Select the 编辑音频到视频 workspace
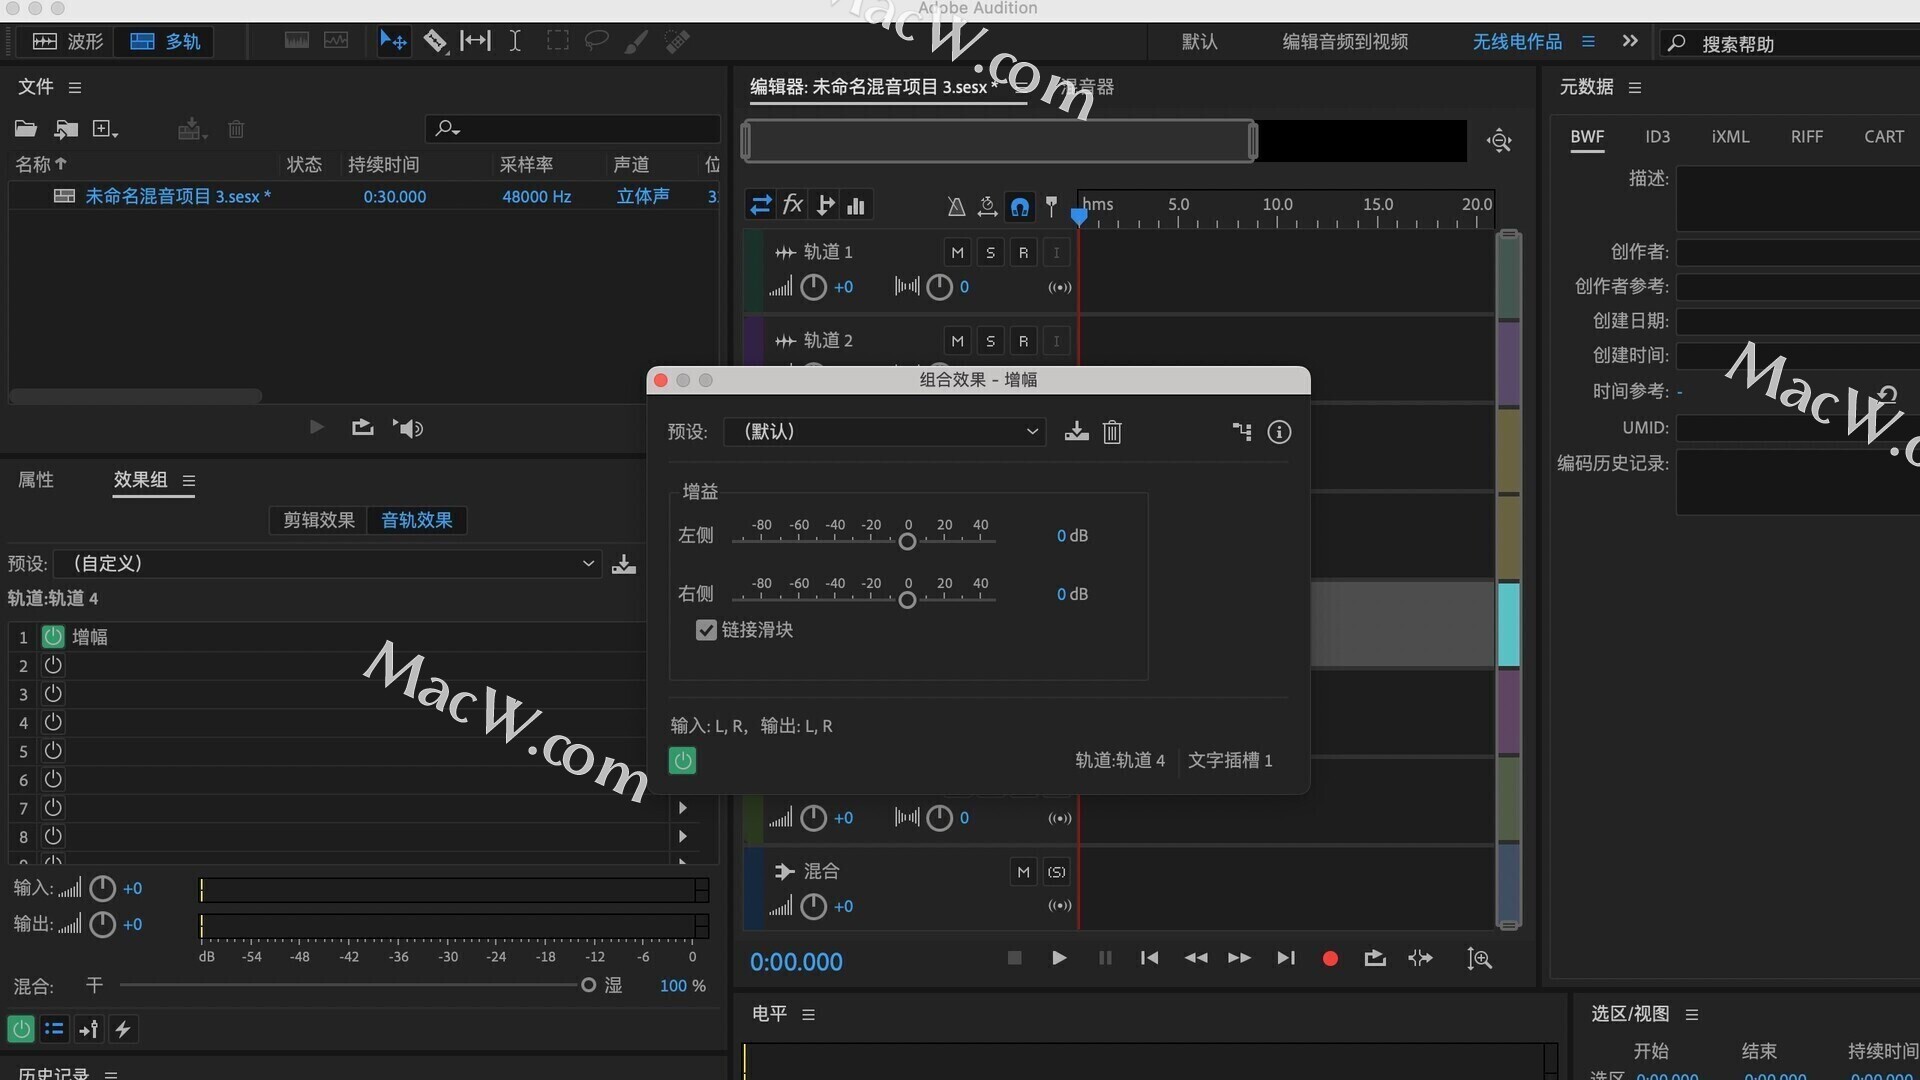Image resolution: width=1920 pixels, height=1080 pixels. tap(1345, 41)
